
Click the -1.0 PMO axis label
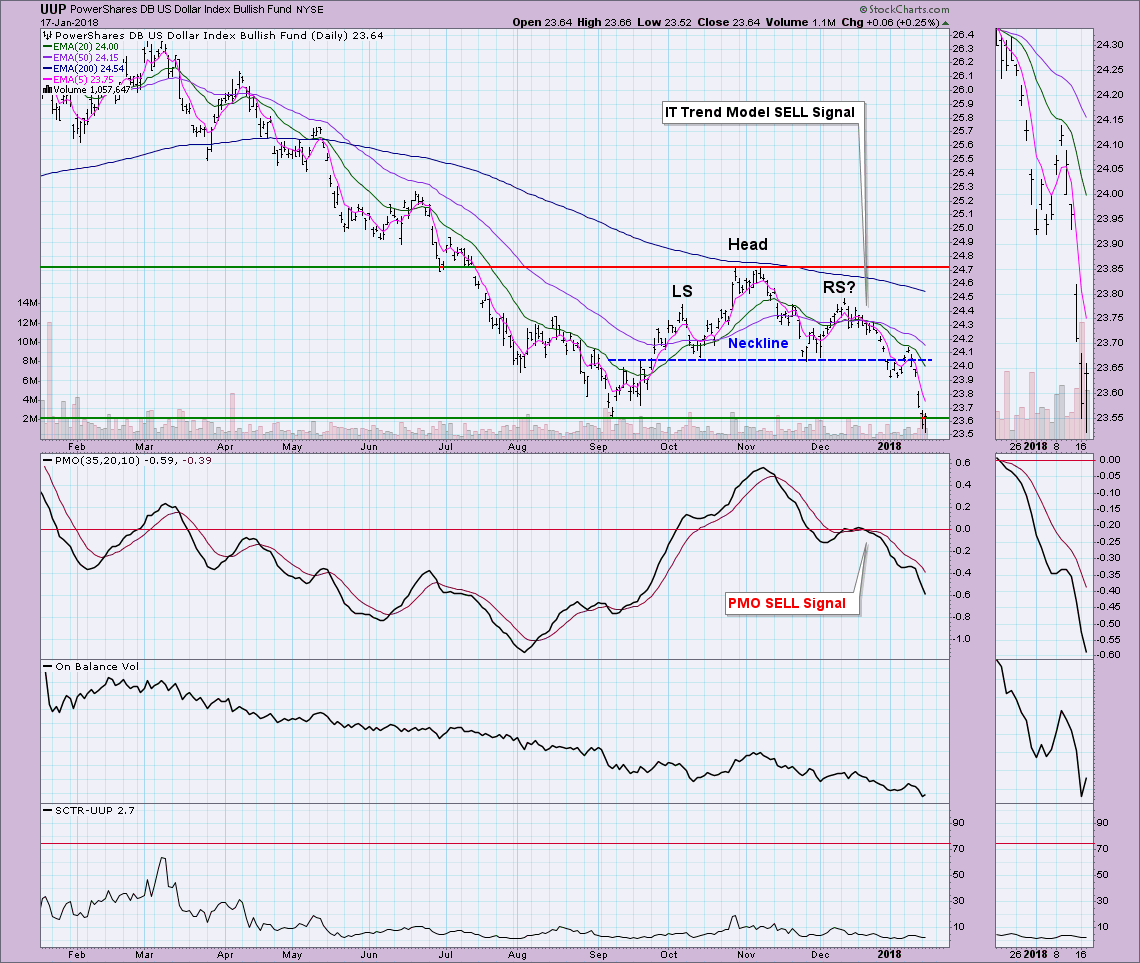click(961, 639)
